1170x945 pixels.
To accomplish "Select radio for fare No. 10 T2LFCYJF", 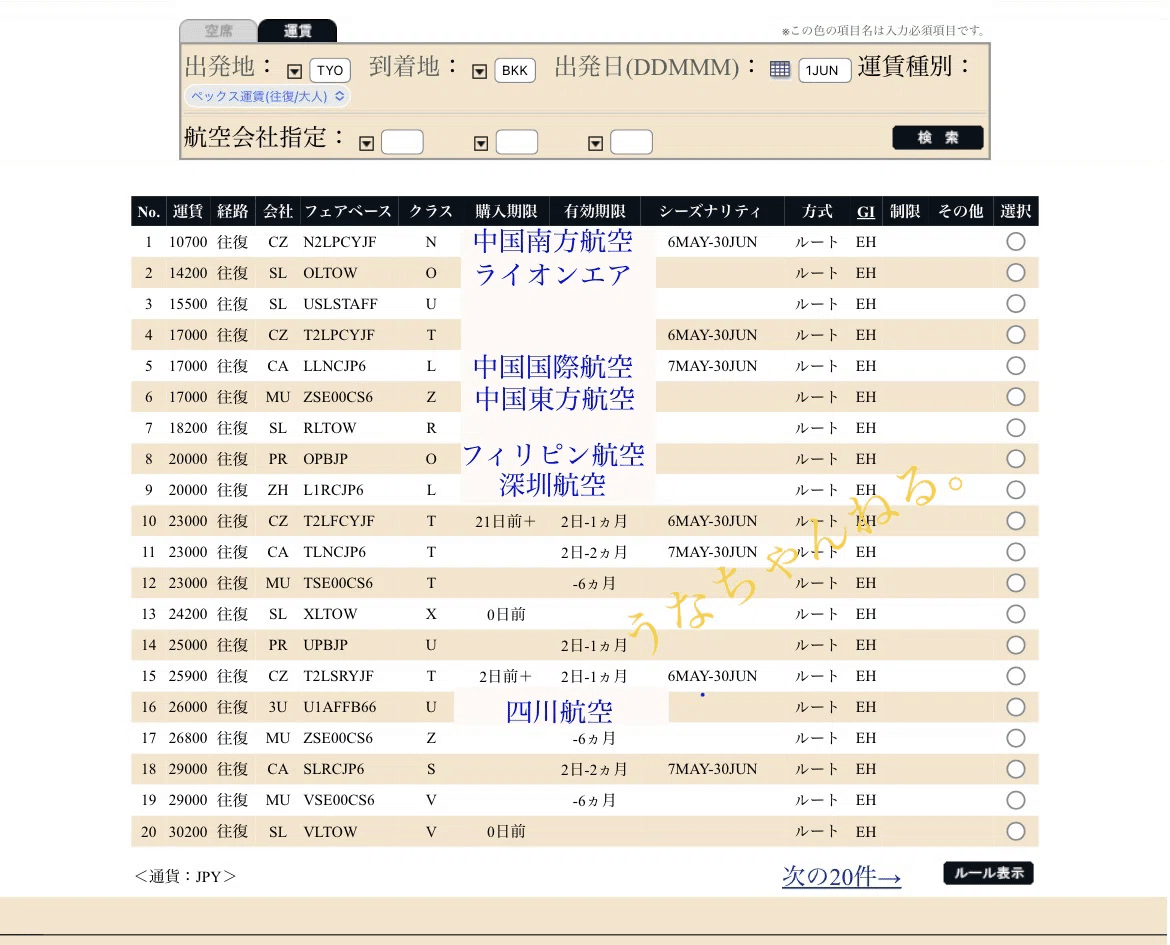I will click(1016, 520).
